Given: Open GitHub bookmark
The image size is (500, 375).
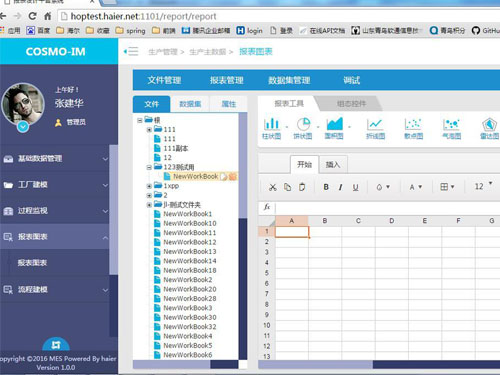Looking at the screenshot, I should point(486,31).
